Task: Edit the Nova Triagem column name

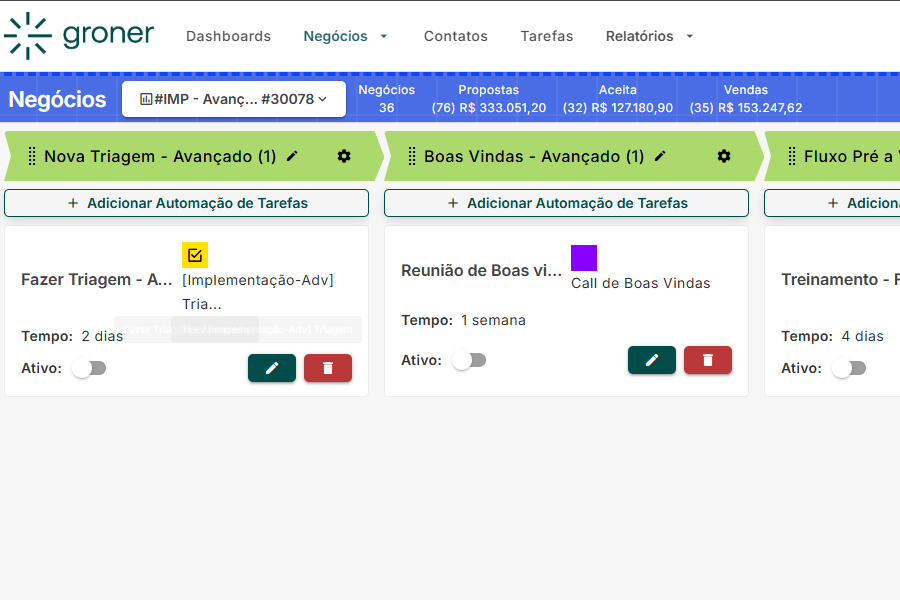Action: tap(291, 156)
